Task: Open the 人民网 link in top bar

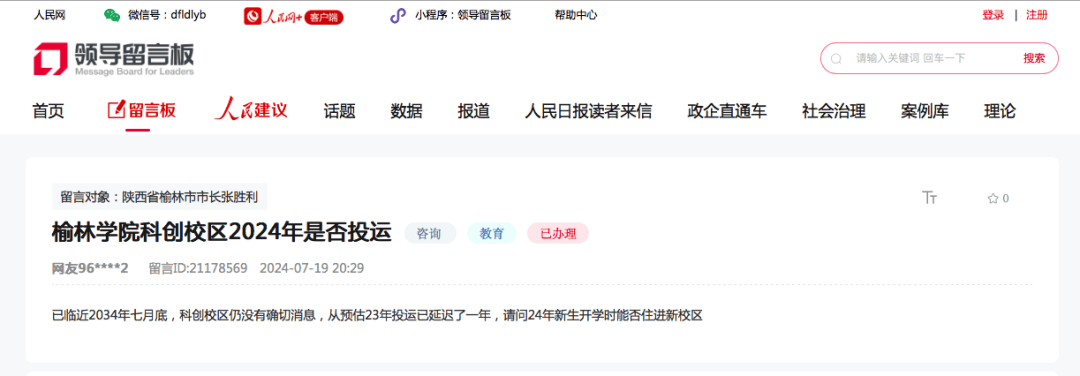Action: click(50, 15)
